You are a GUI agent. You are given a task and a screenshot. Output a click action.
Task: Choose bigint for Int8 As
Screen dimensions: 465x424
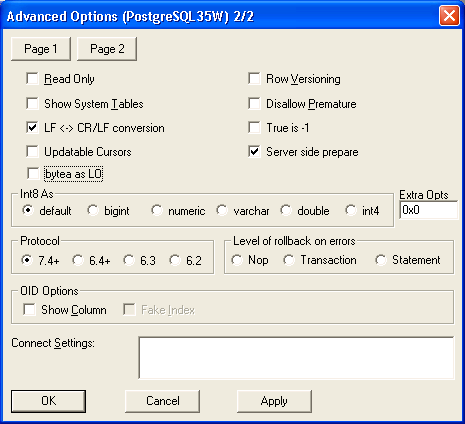93,210
